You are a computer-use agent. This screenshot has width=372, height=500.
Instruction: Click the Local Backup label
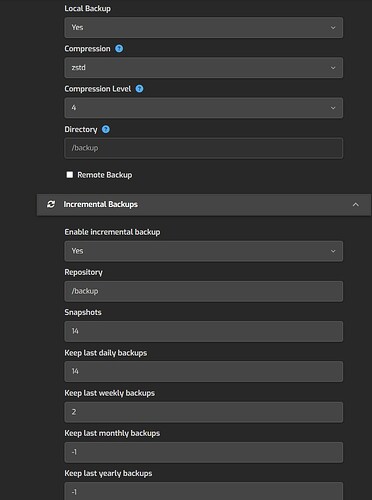(x=87, y=8)
